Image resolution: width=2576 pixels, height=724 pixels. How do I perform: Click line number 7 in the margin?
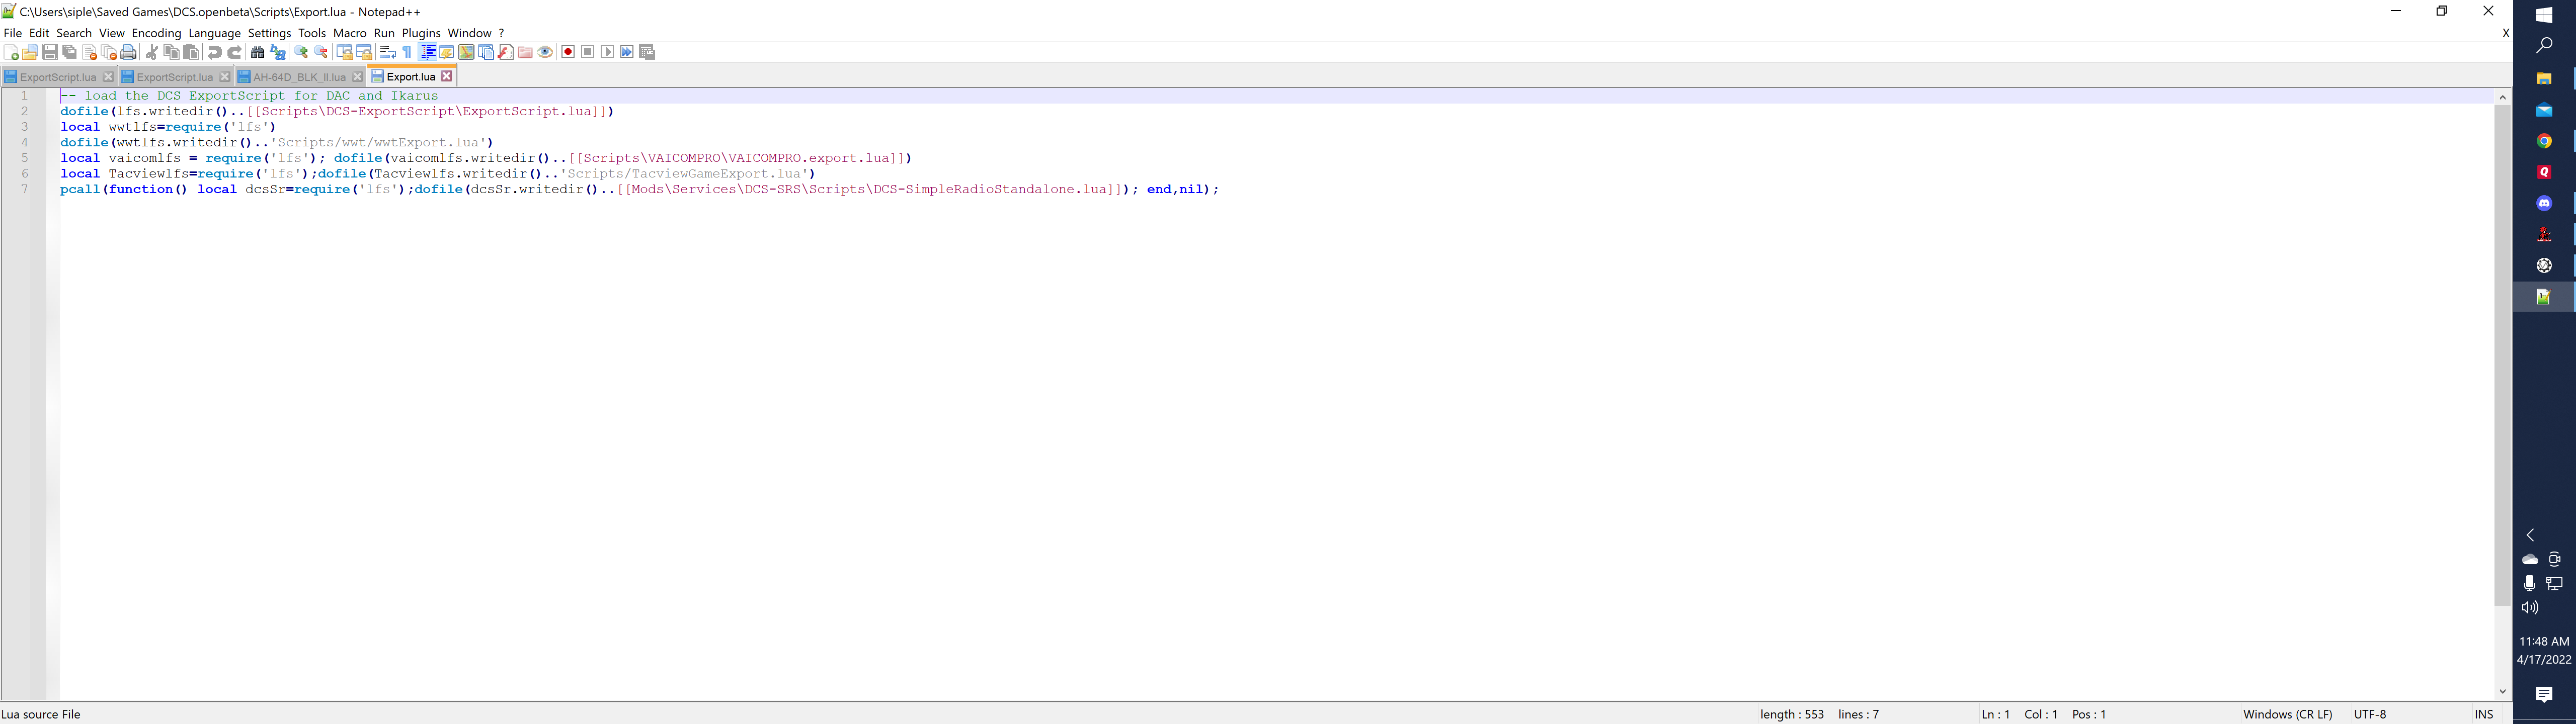pos(25,189)
